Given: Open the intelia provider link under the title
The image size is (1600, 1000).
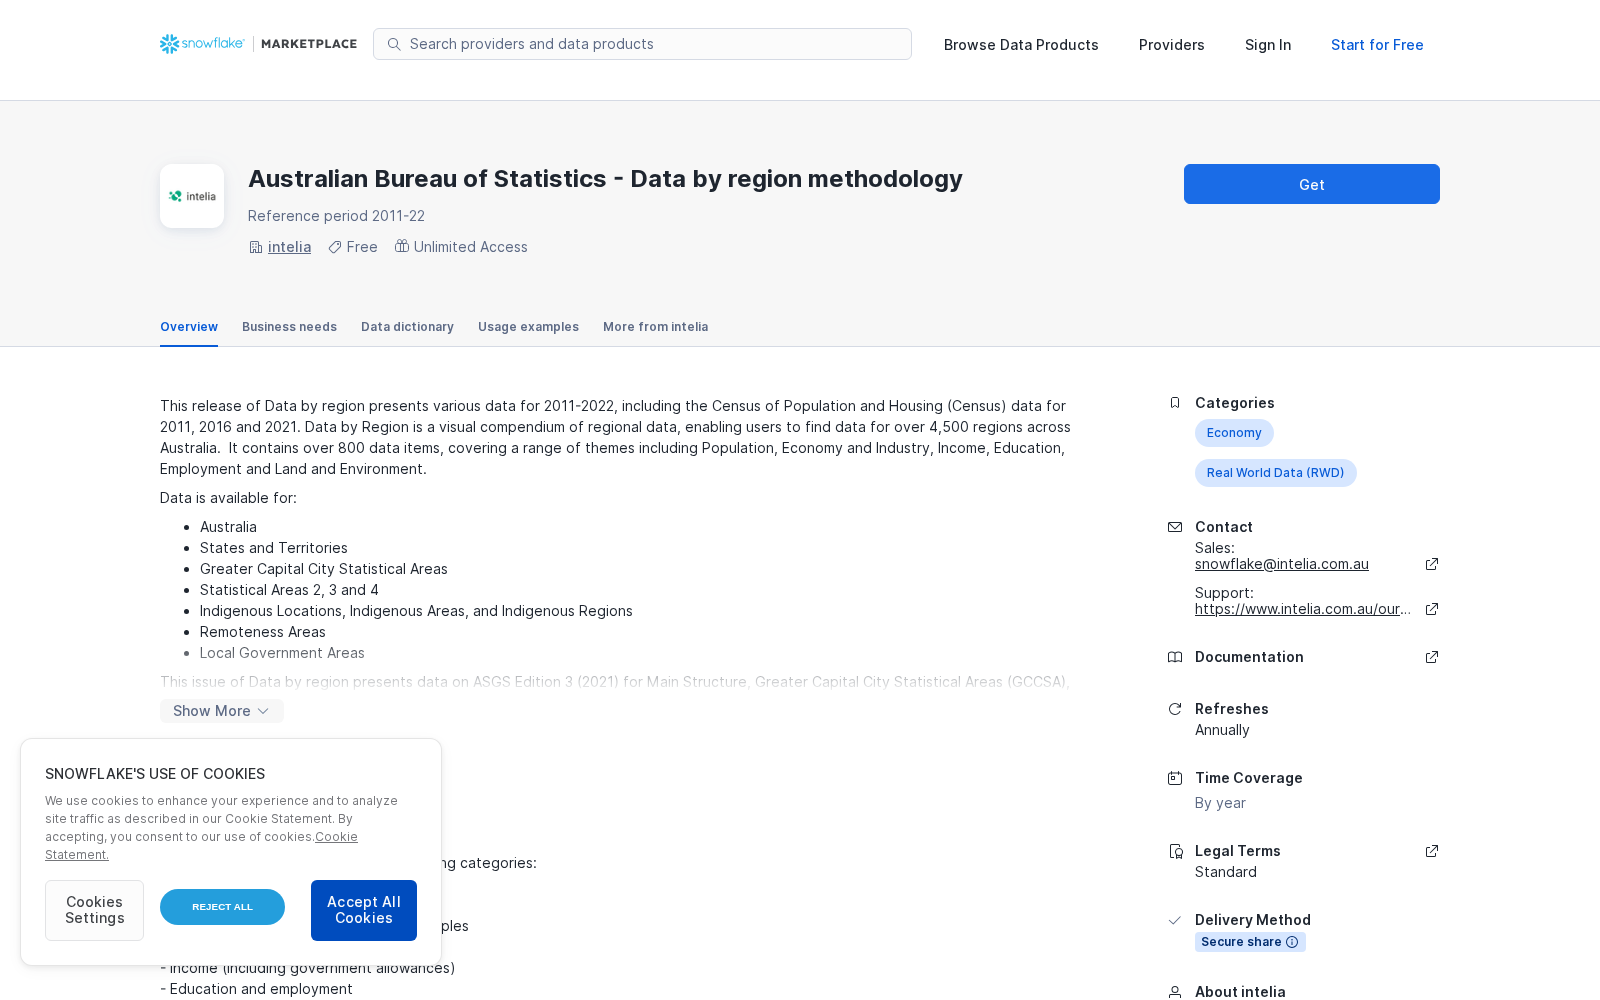Looking at the screenshot, I should (x=289, y=247).
